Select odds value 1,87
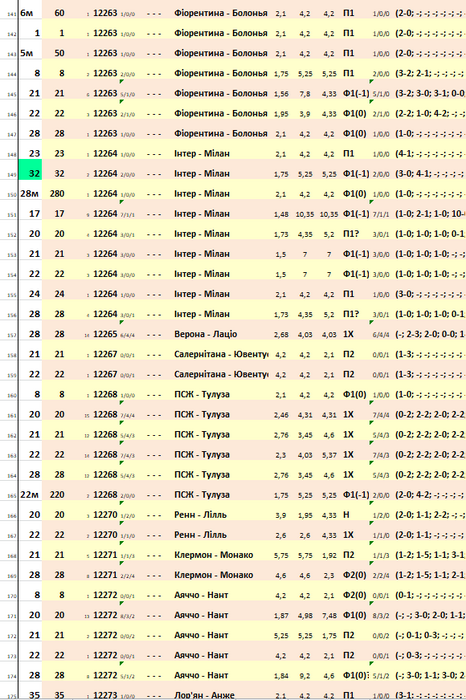This screenshot has height=700, width=466. pyautogui.click(x=281, y=616)
